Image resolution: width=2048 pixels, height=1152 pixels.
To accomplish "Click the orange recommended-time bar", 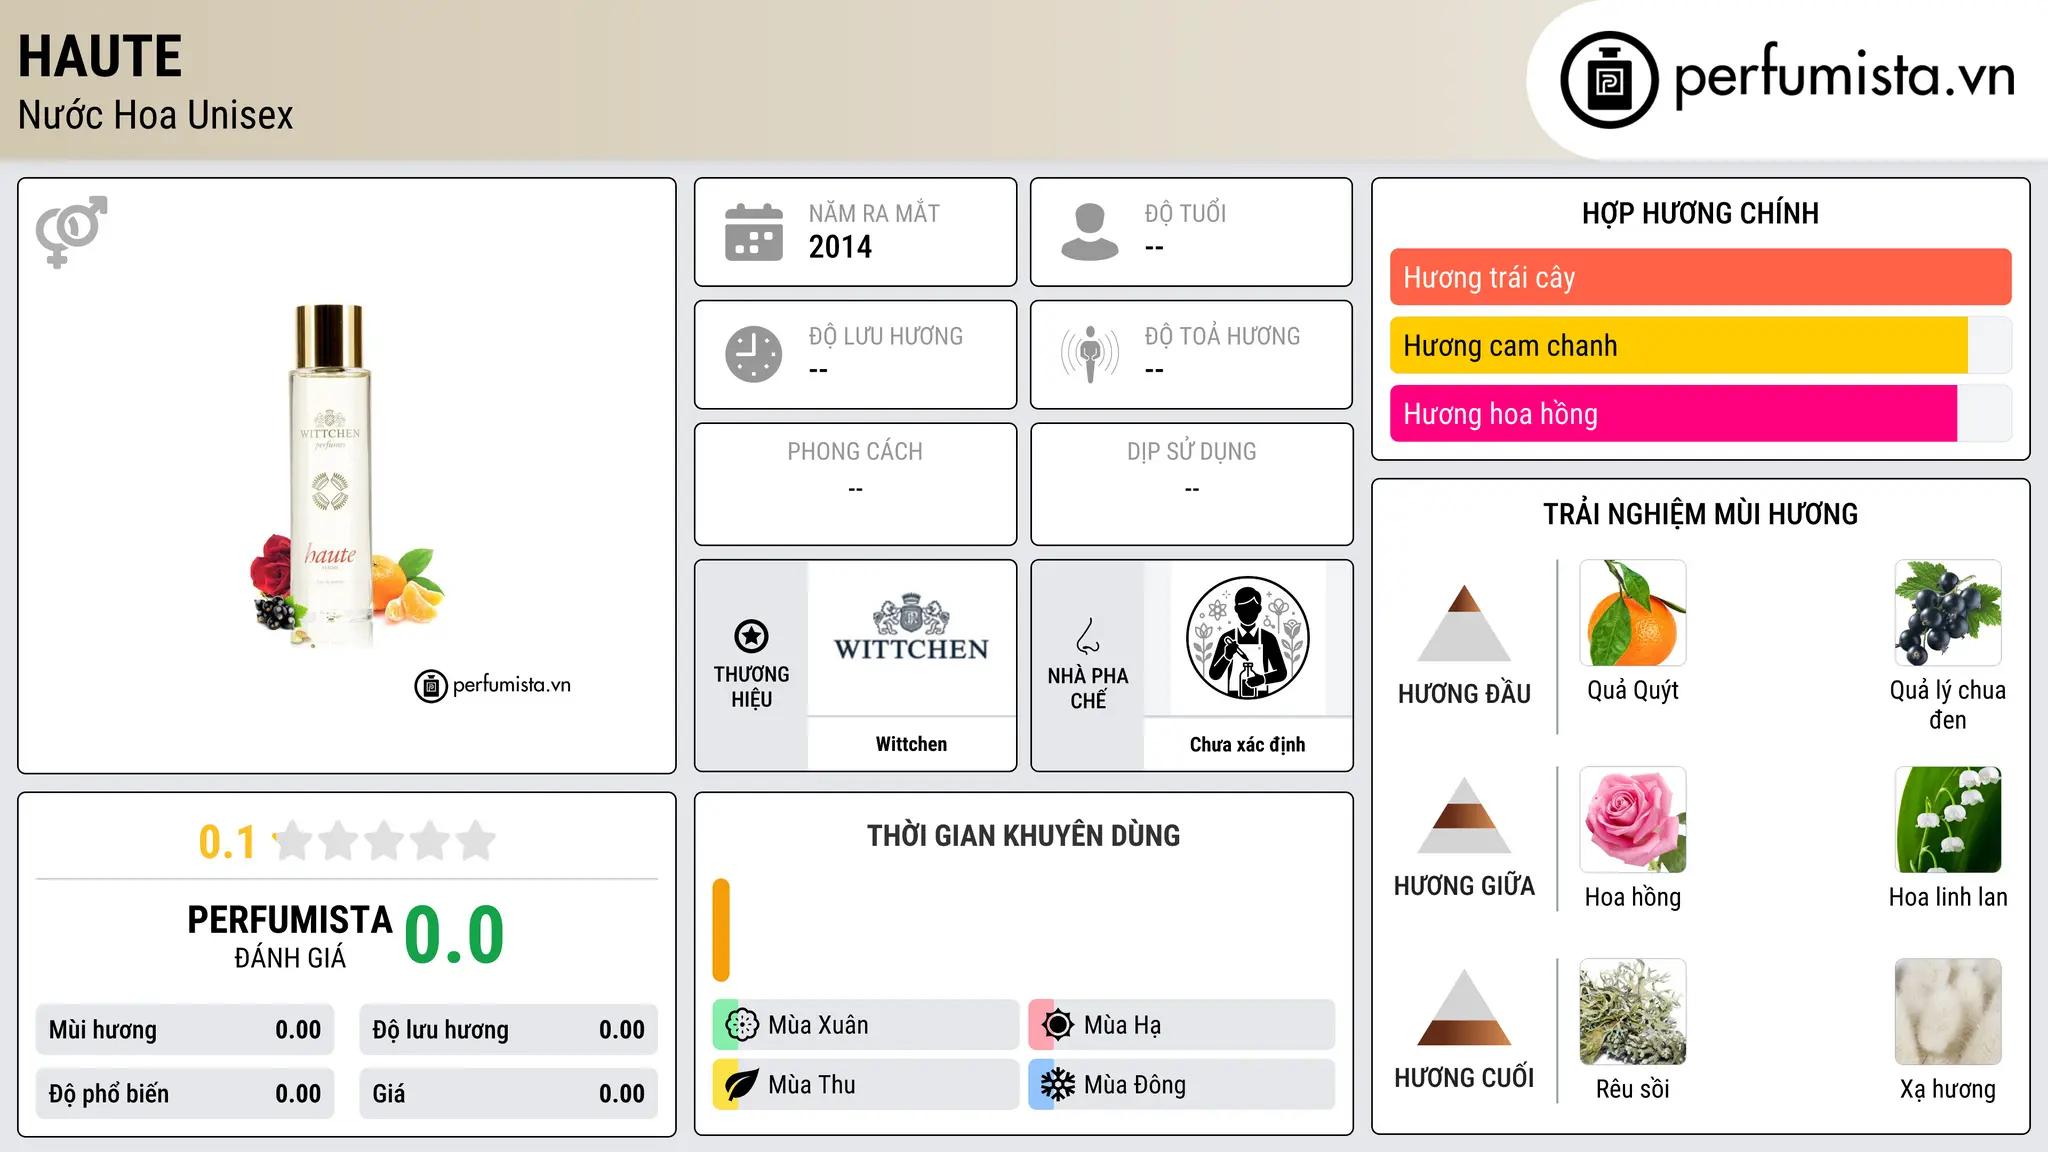I will coord(721,930).
